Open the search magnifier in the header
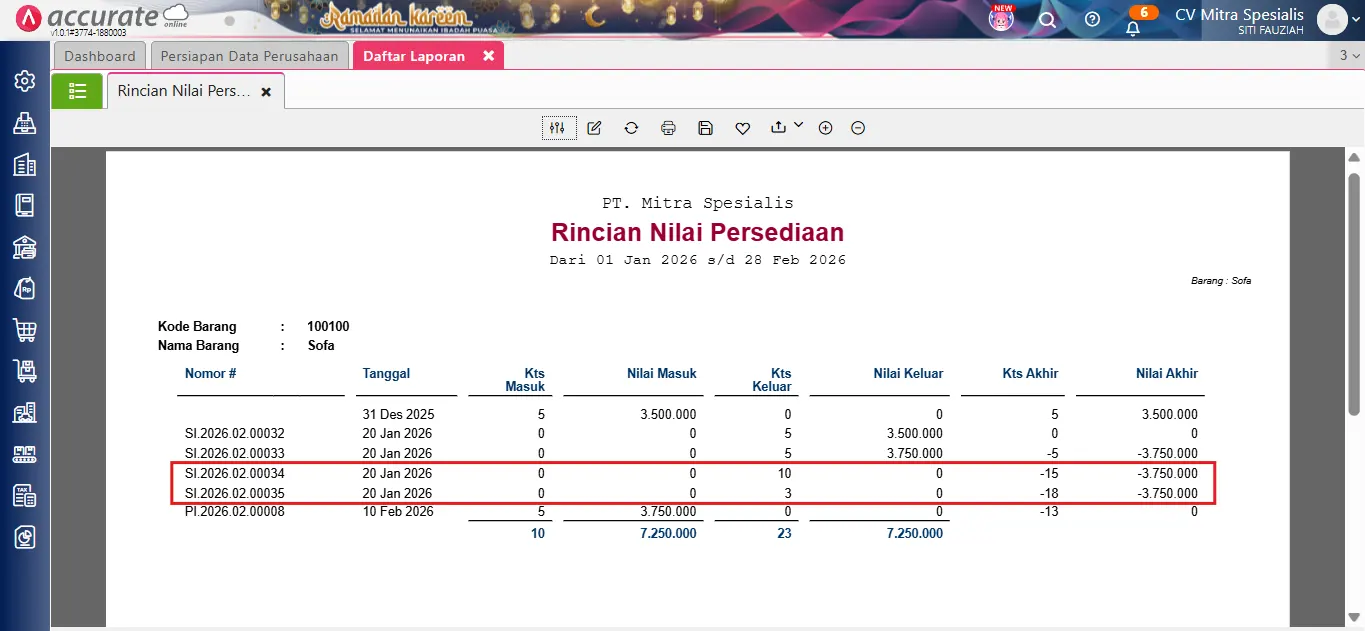The image size is (1365, 631). pyautogui.click(x=1046, y=20)
